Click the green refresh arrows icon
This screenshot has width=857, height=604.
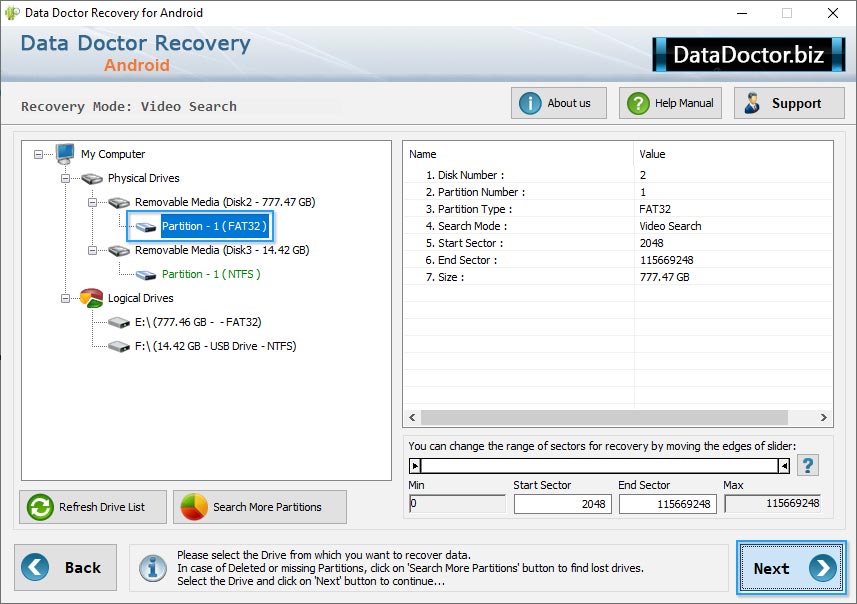(x=40, y=507)
